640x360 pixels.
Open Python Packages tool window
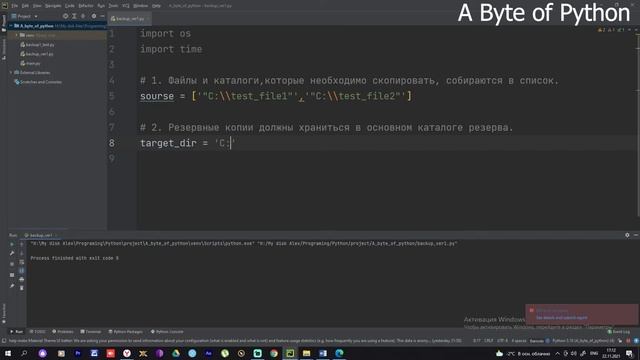[126, 332]
